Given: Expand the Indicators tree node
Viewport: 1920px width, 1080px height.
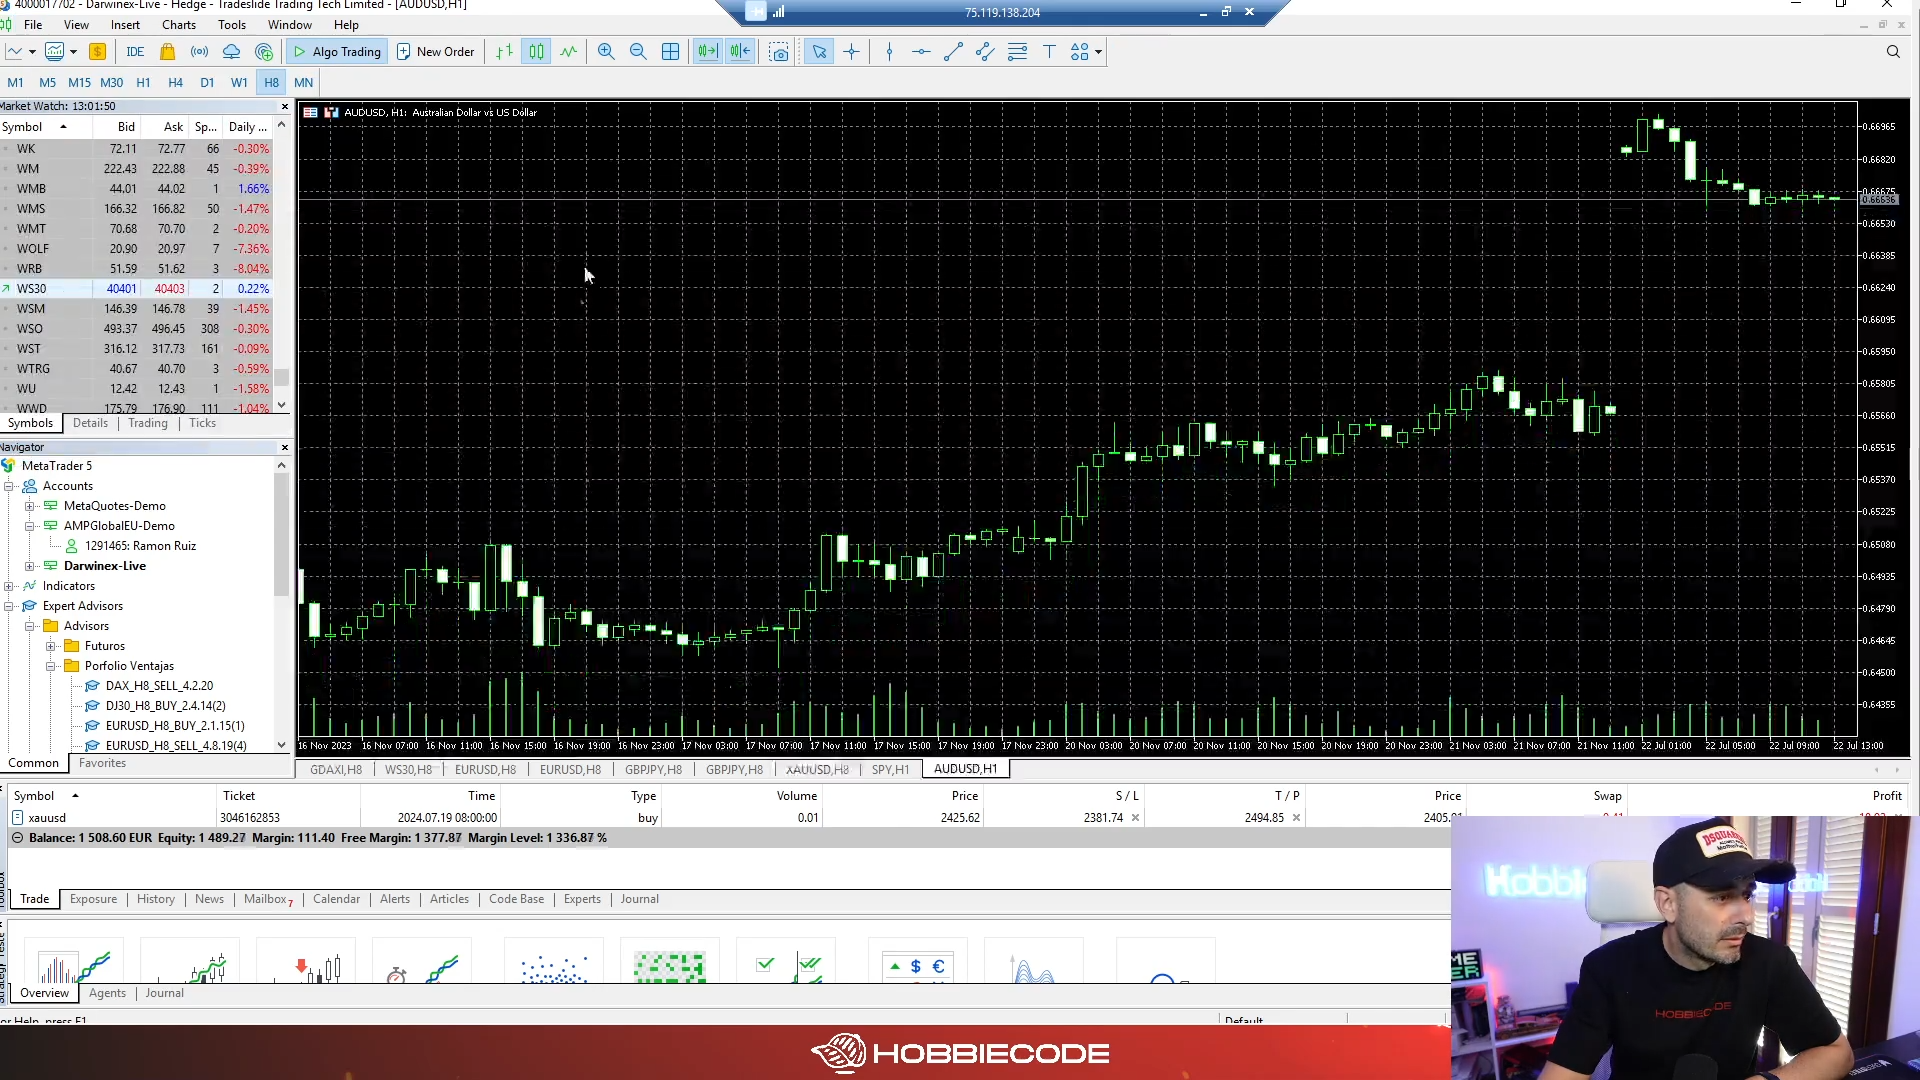Looking at the screenshot, I should coord(9,586).
